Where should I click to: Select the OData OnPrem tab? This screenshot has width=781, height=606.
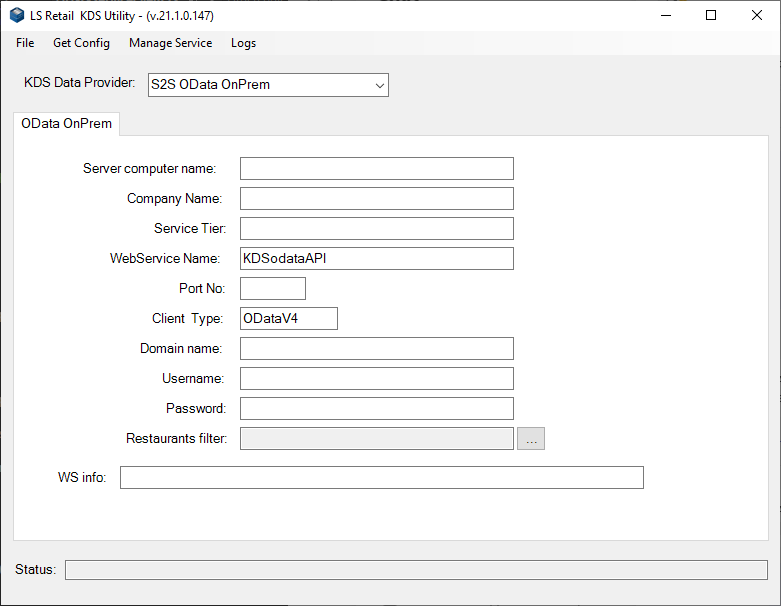pyautogui.click(x=66, y=124)
